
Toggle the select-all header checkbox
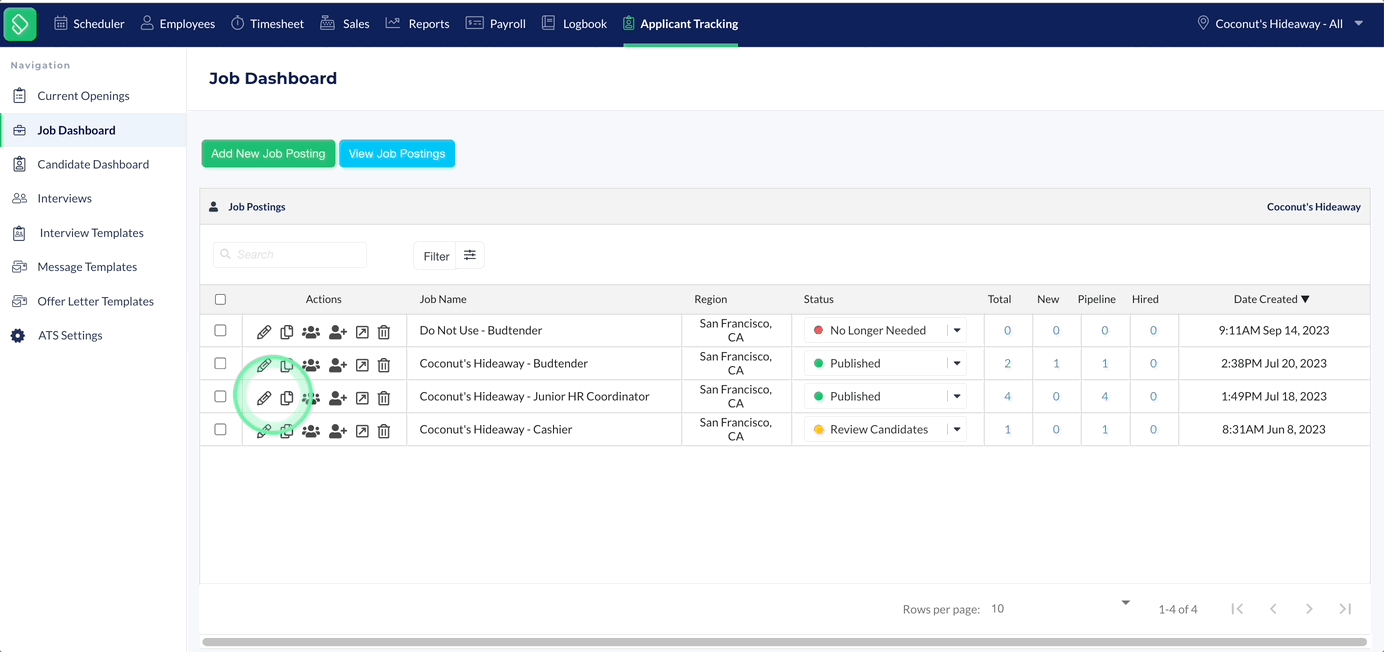pos(221,299)
